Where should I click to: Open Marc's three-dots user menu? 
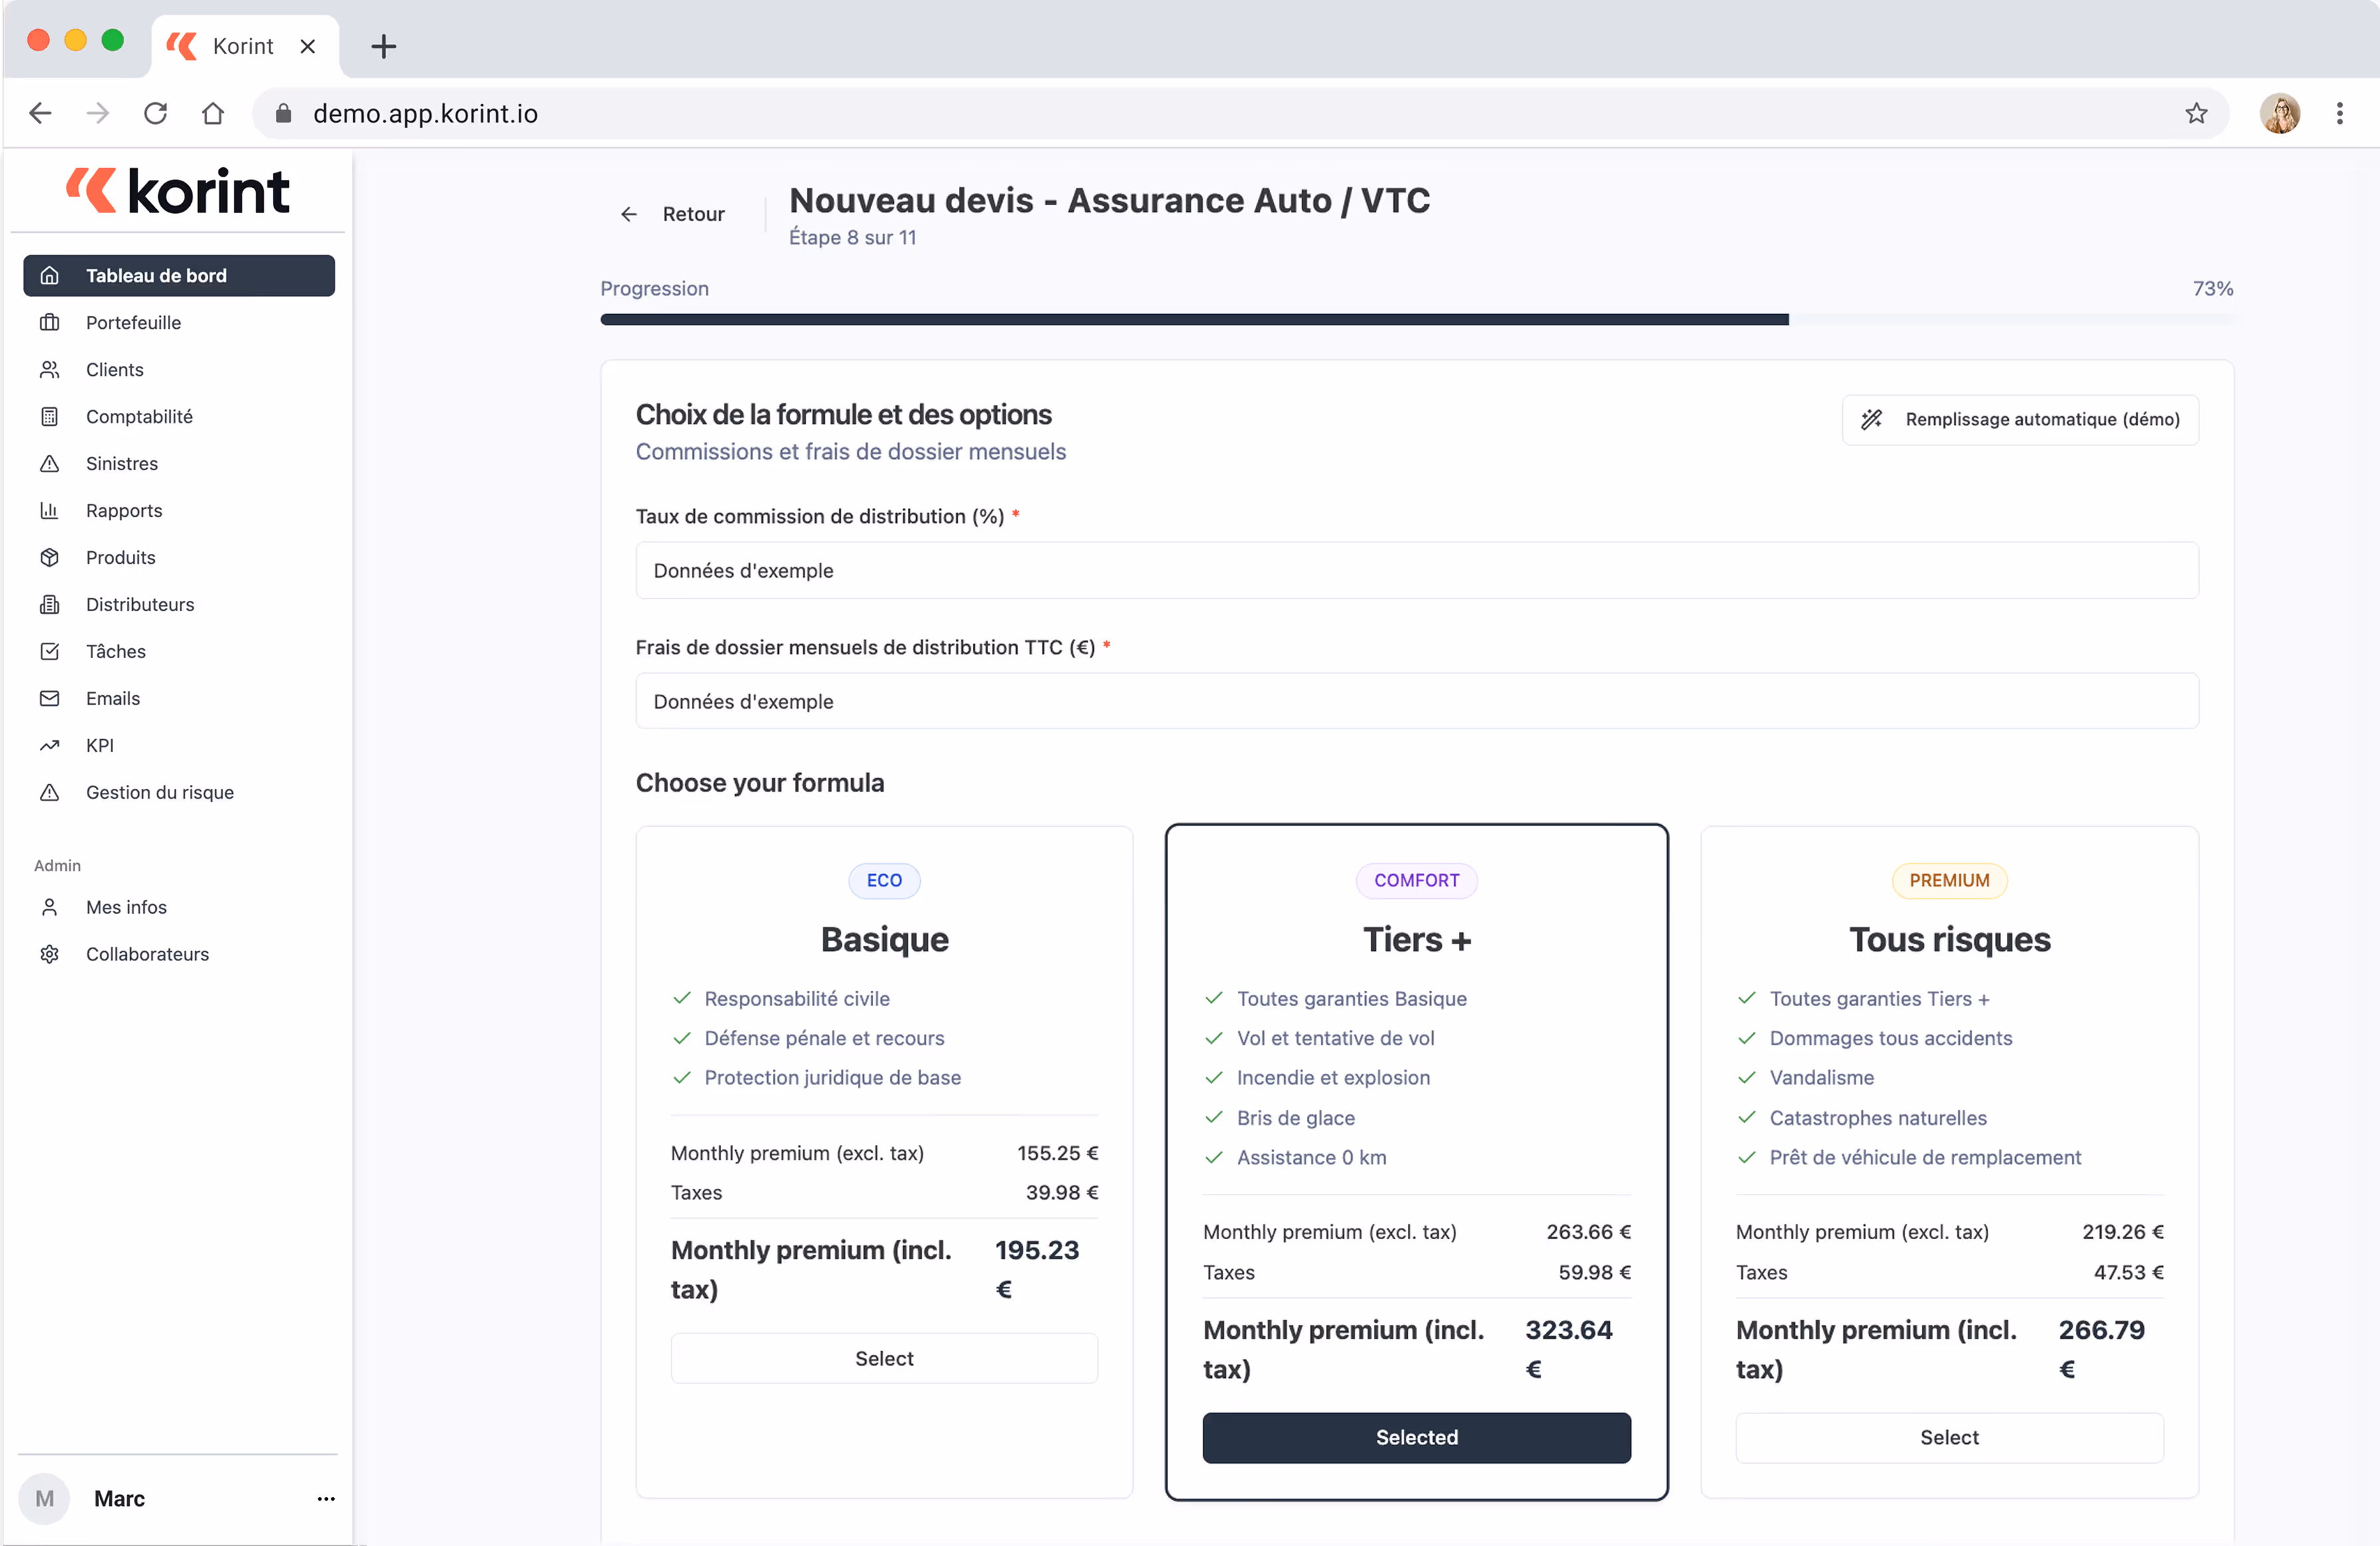click(325, 1498)
